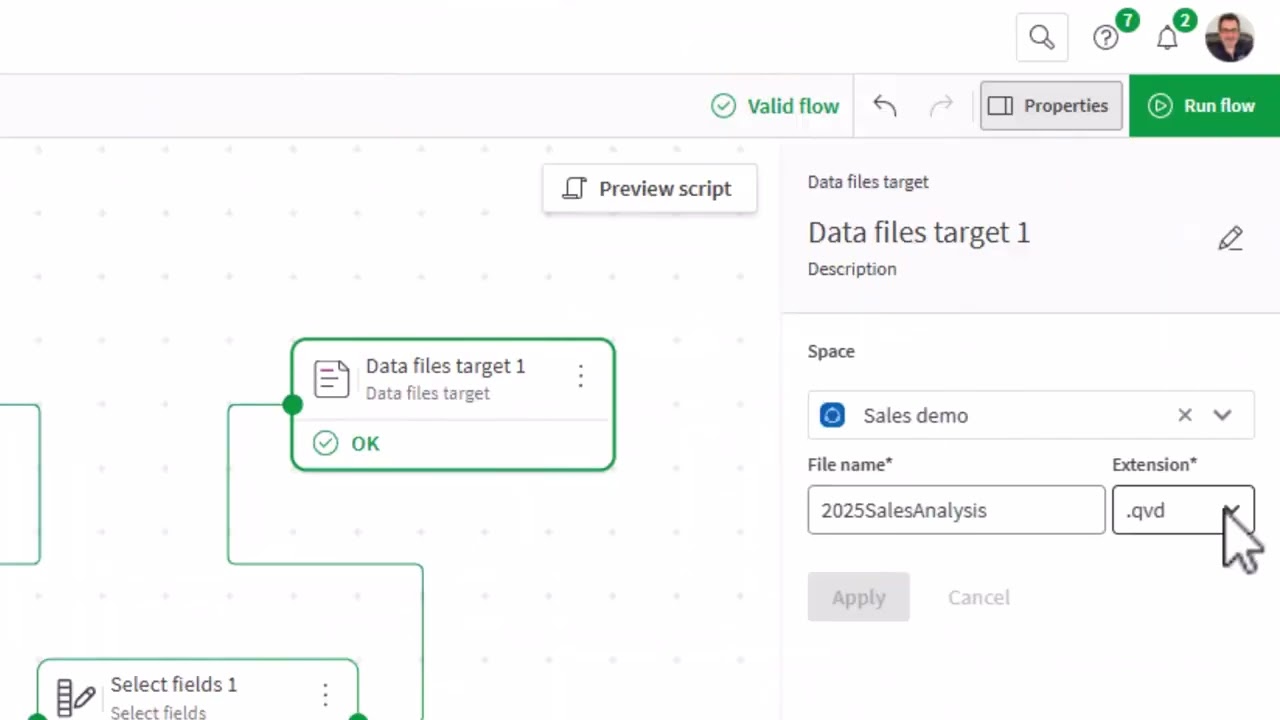
Task: Click the Select fields 1 node icon
Action: (x=75, y=697)
